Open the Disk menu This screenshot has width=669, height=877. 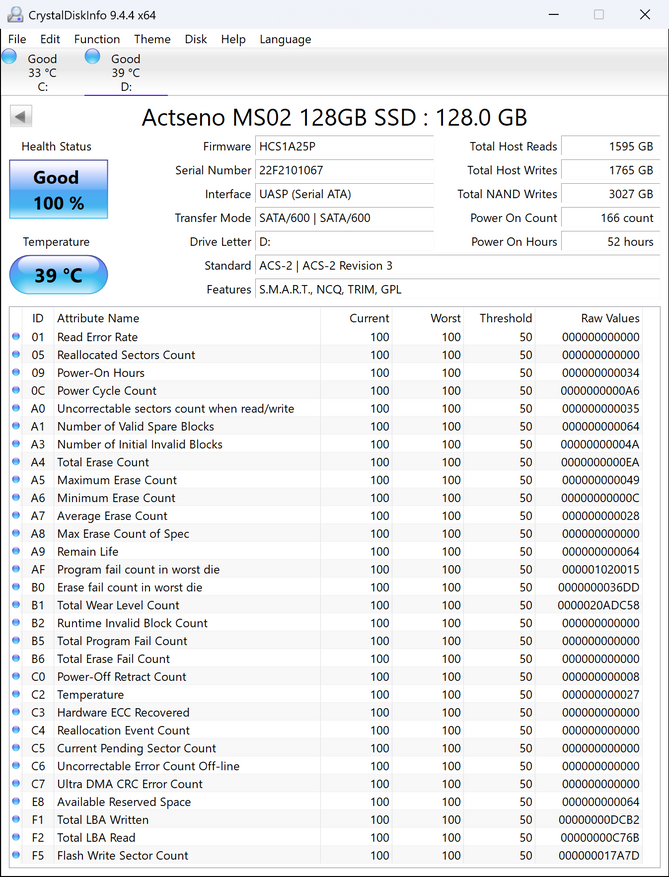click(x=196, y=39)
